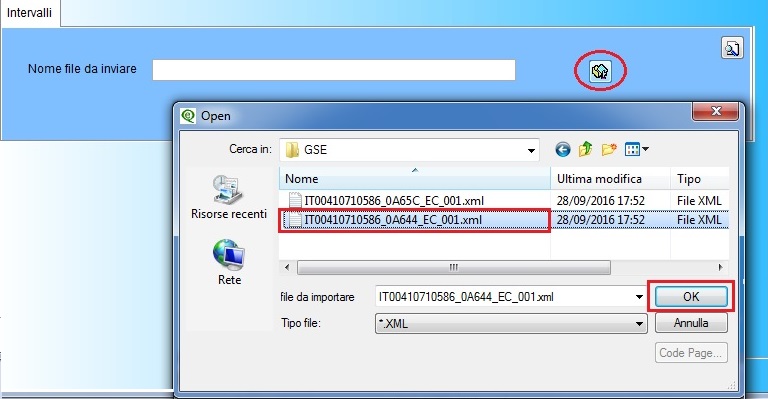Click the file icon of IT00410710586_0A65C_EC_001.xml

coord(295,200)
